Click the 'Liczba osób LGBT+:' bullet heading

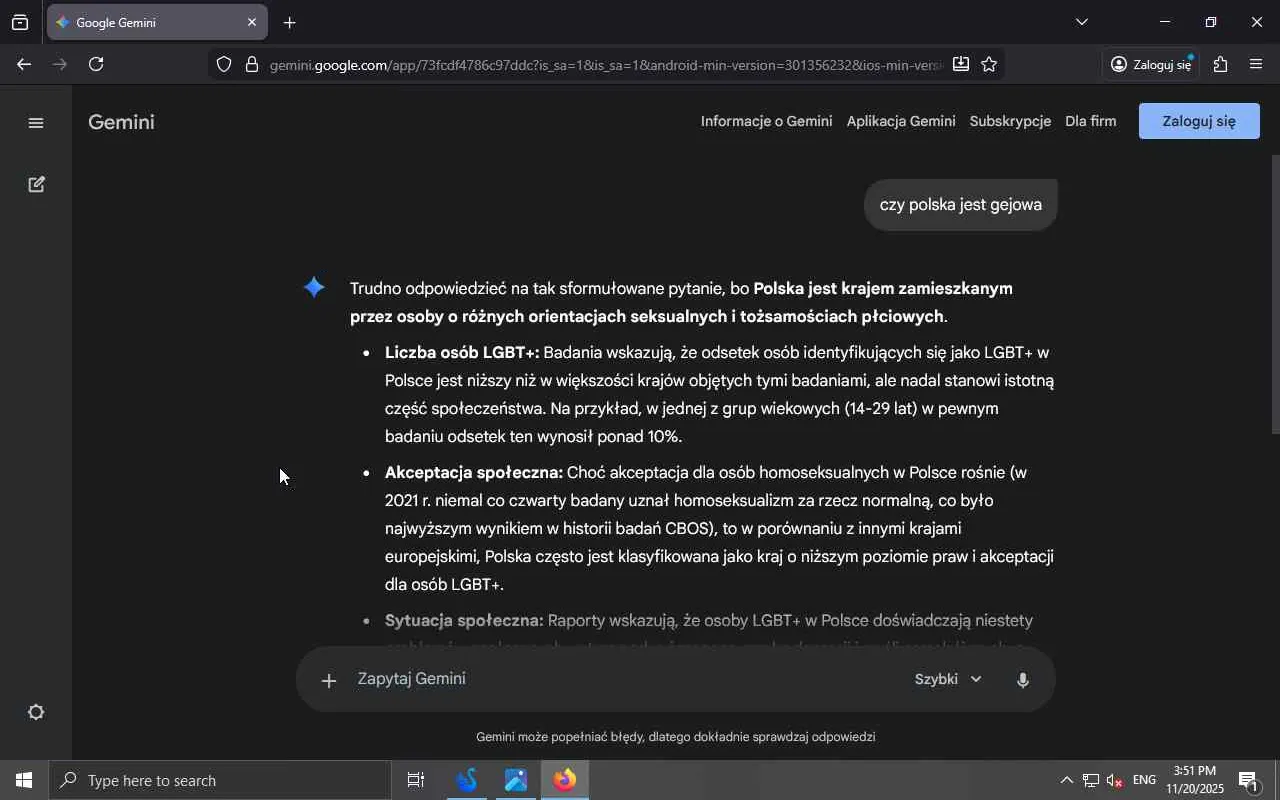462,353
